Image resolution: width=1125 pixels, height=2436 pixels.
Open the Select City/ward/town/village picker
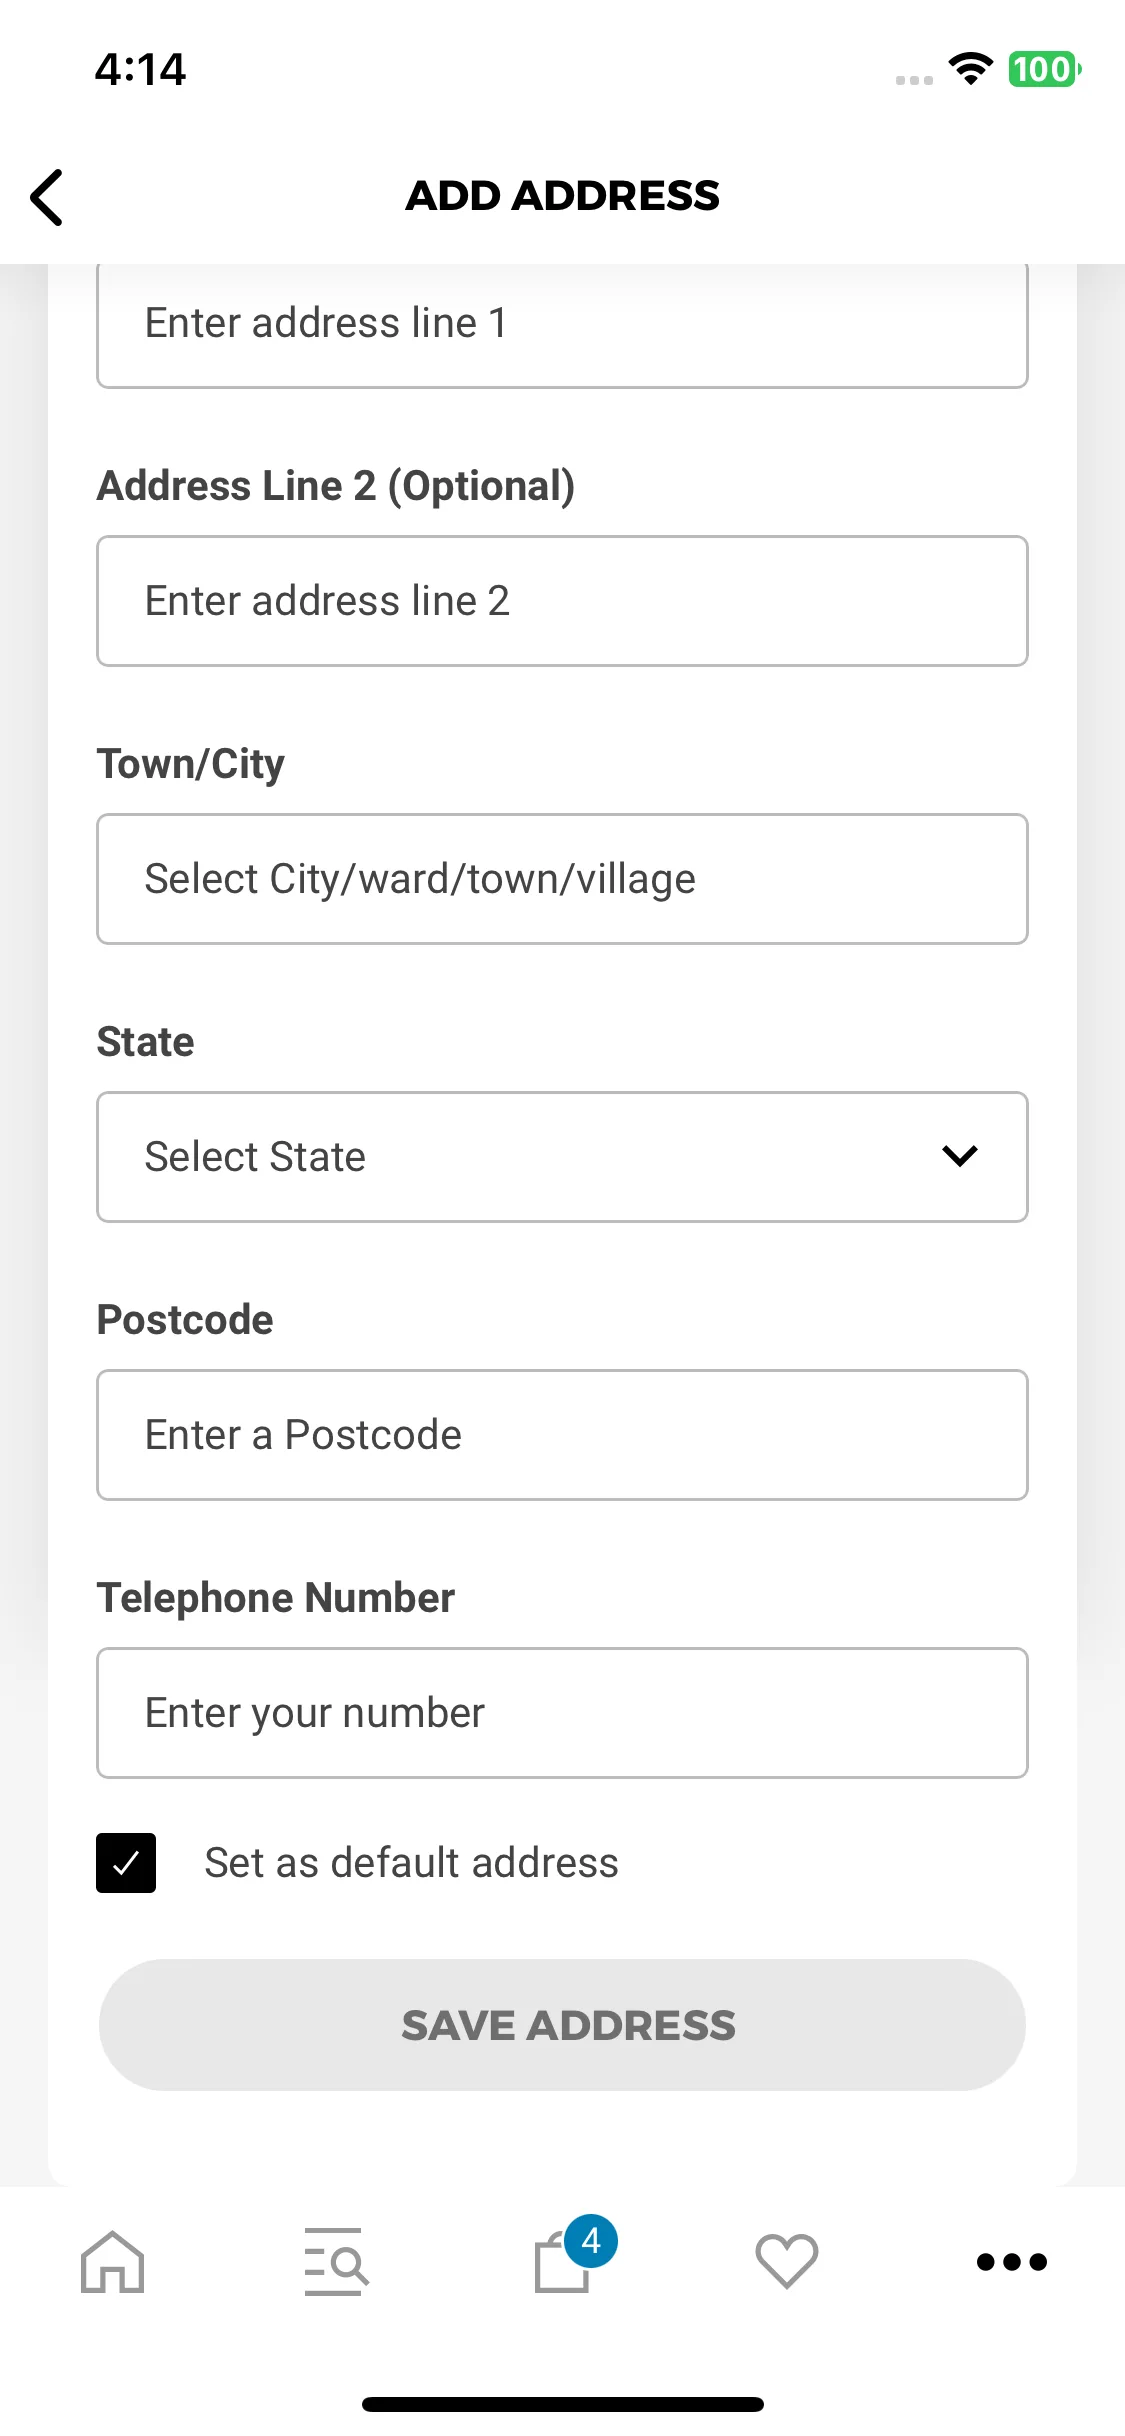[562, 879]
